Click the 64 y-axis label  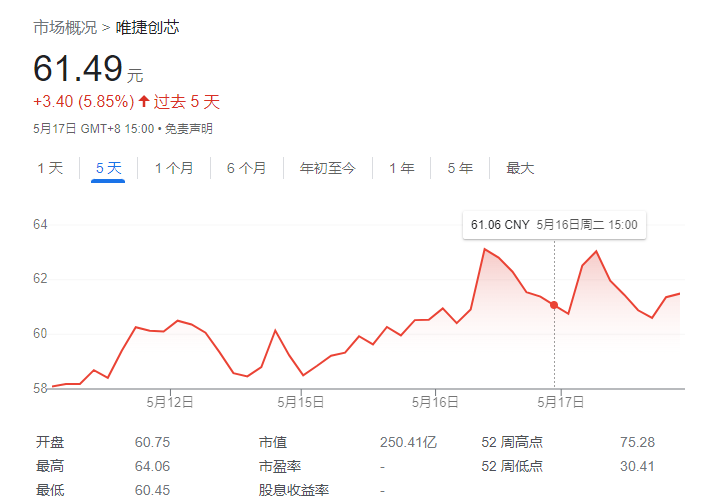point(40,225)
